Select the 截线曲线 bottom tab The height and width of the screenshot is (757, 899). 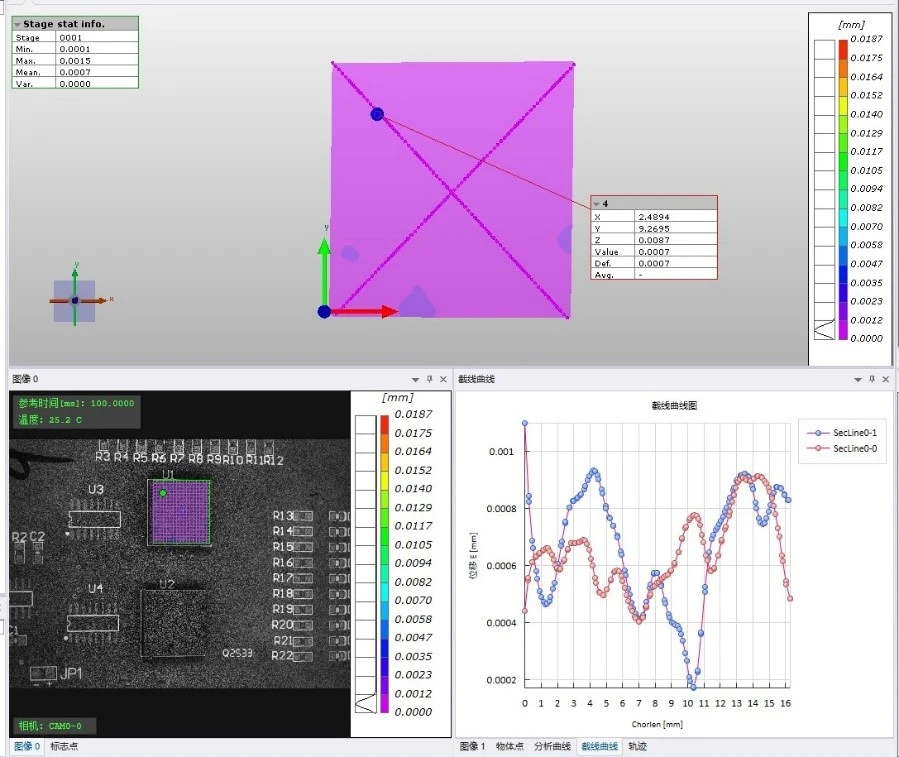(x=599, y=746)
